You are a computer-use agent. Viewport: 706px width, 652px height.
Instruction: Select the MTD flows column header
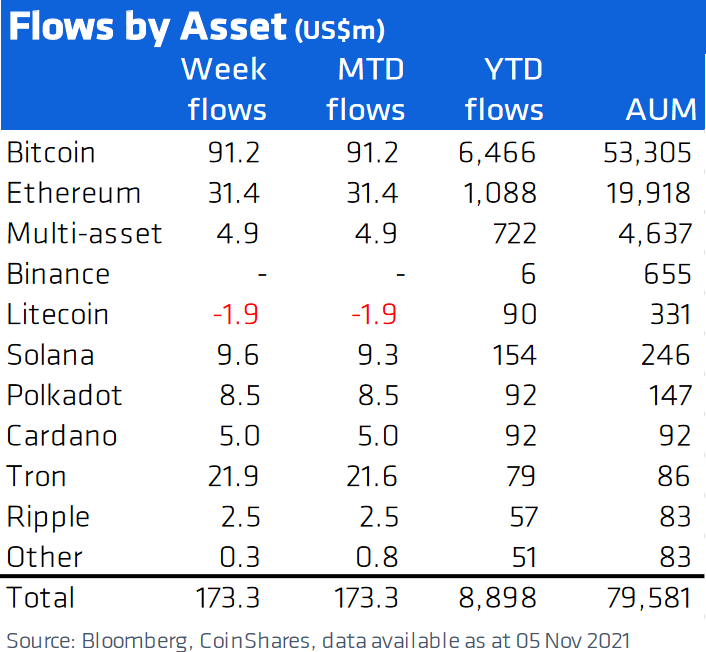pyautogui.click(x=366, y=89)
